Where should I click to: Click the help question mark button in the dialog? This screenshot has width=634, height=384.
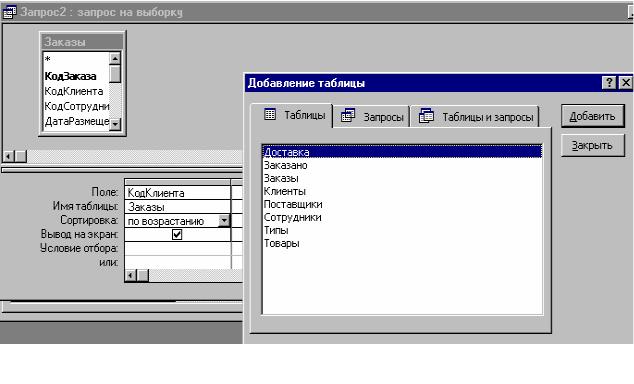609,83
